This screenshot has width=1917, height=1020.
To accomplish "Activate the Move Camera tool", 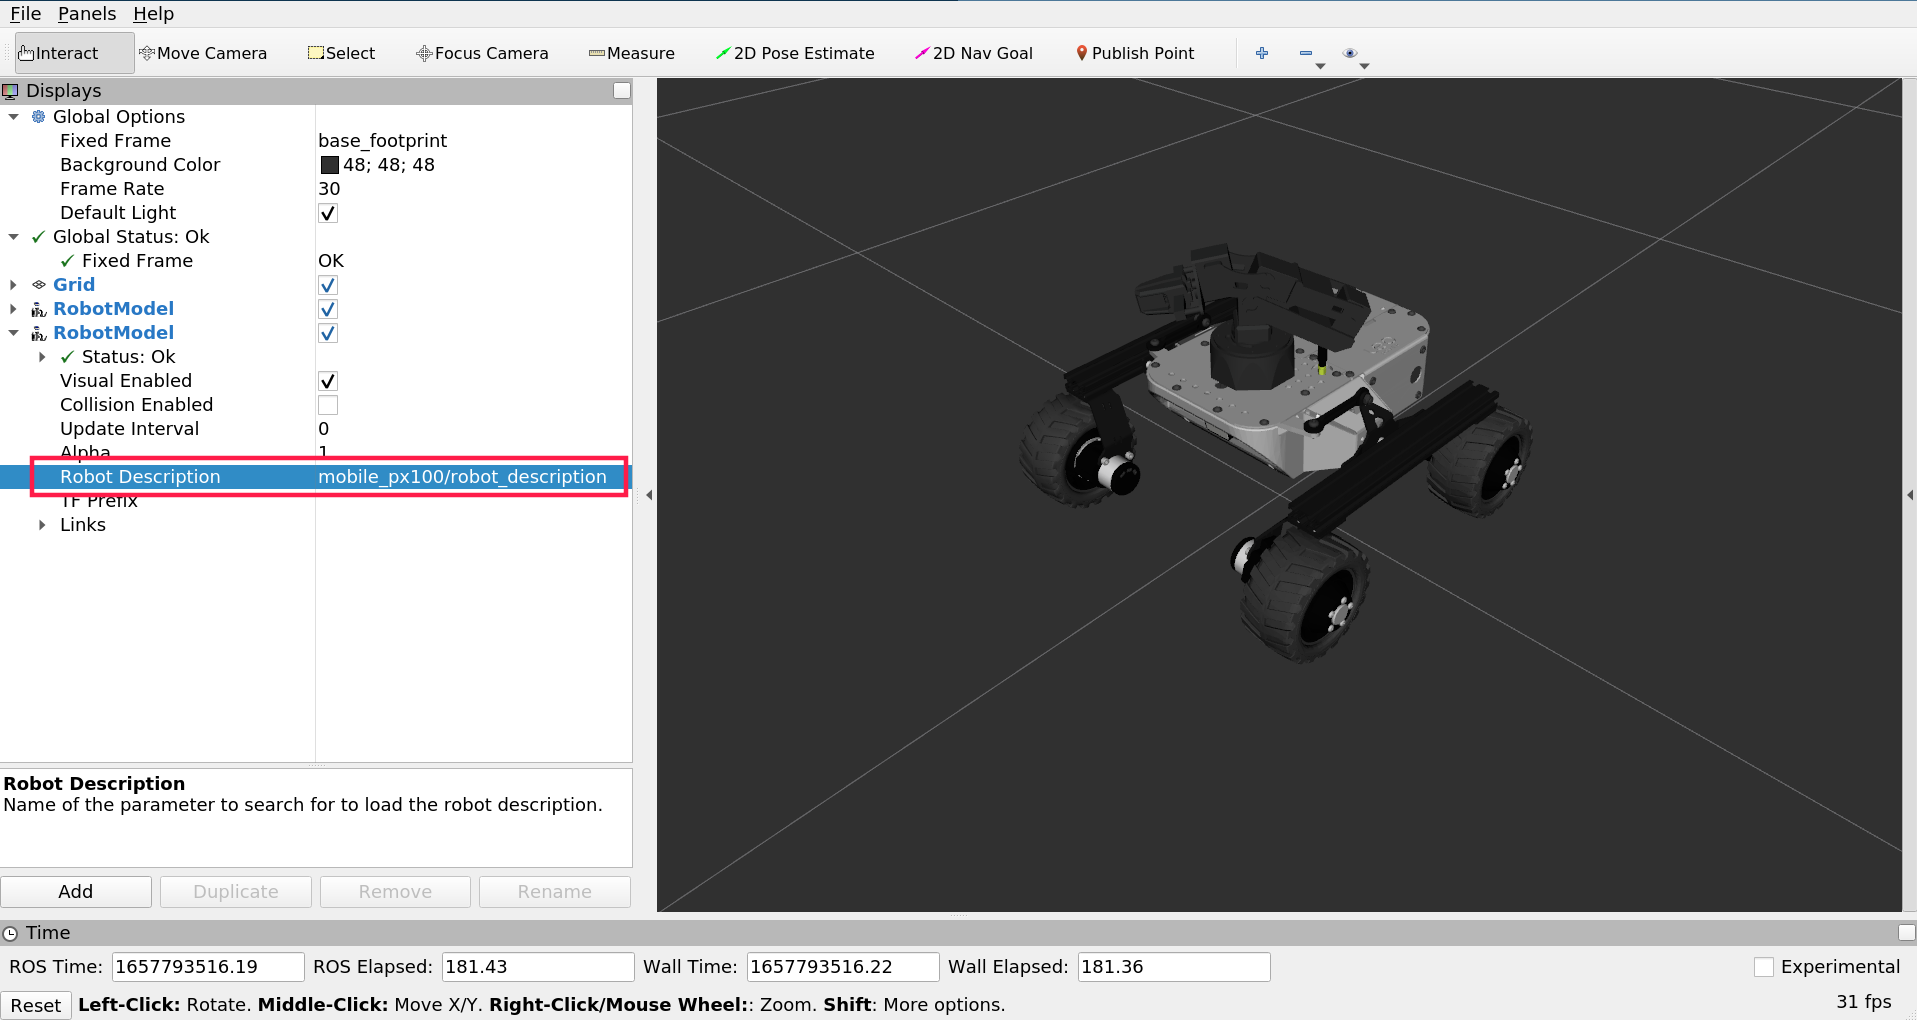I will 203,53.
